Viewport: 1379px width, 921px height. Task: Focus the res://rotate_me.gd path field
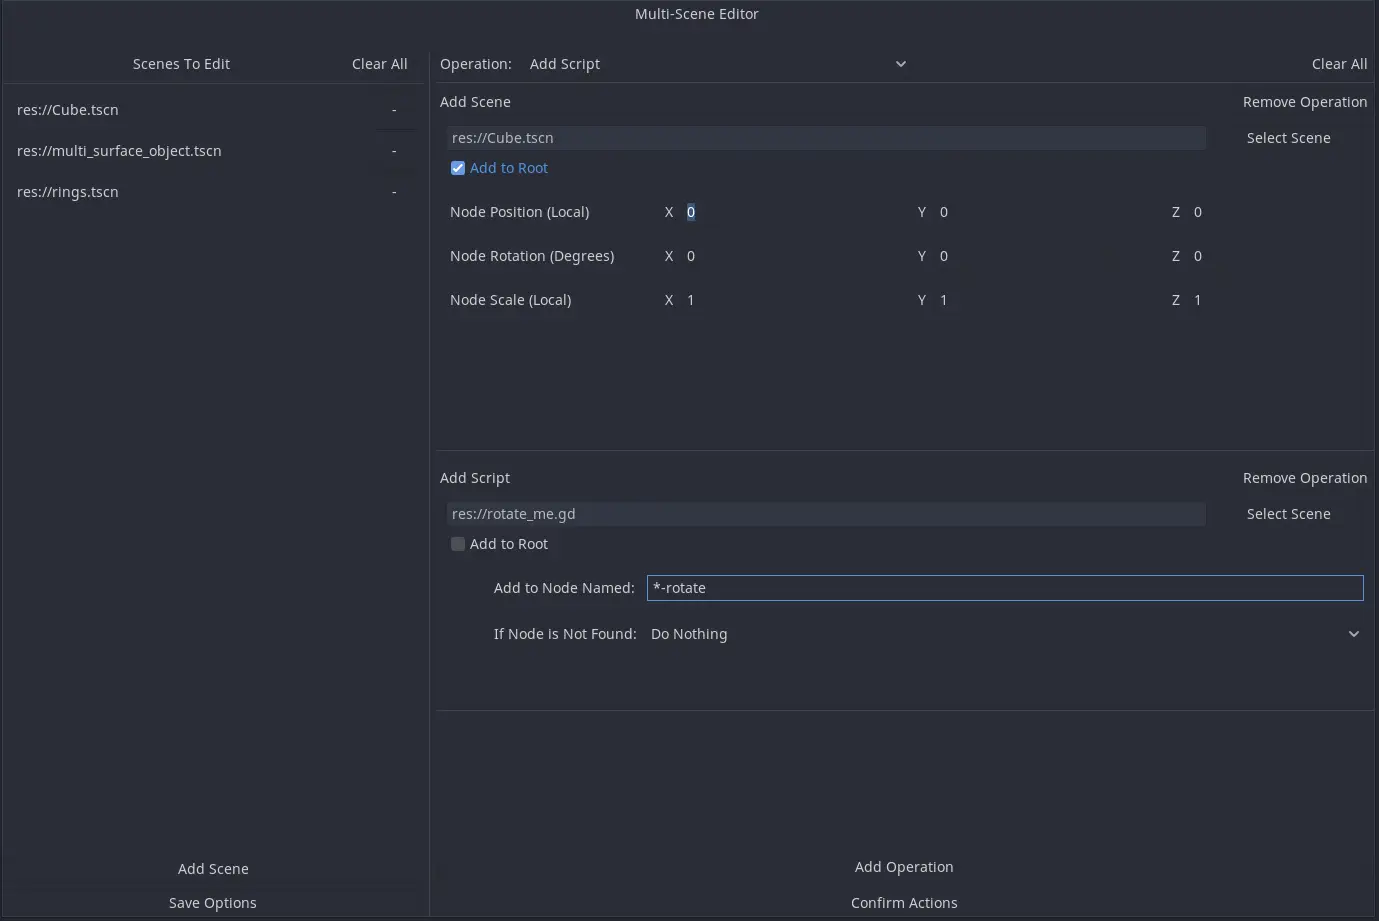point(826,514)
